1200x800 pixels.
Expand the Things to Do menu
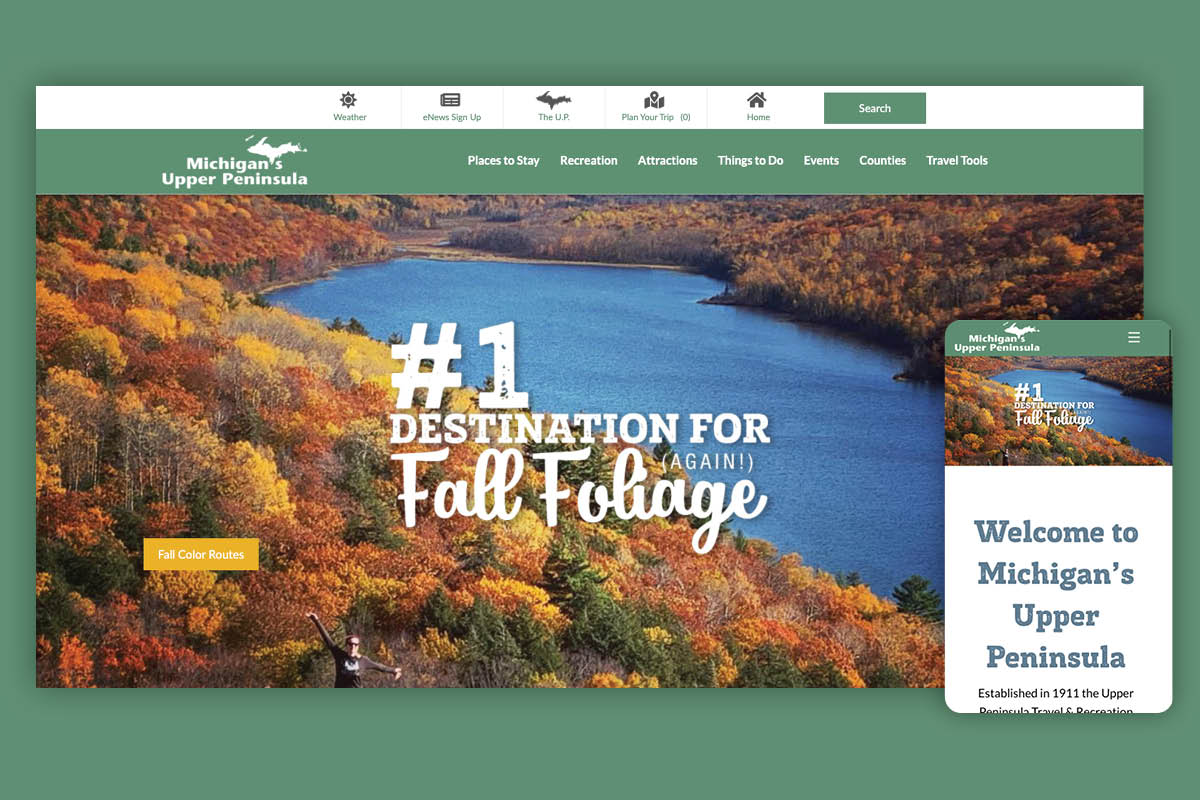pos(750,161)
